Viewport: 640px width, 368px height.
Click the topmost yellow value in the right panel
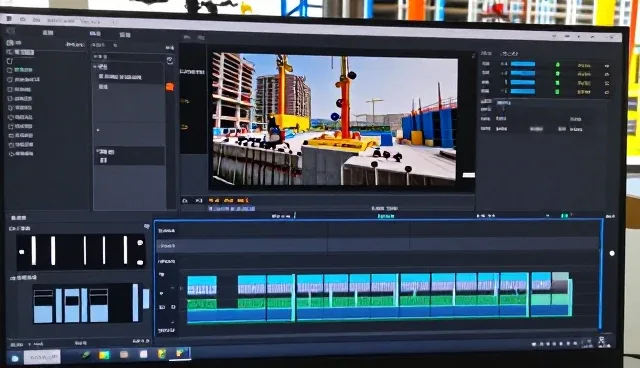584,65
